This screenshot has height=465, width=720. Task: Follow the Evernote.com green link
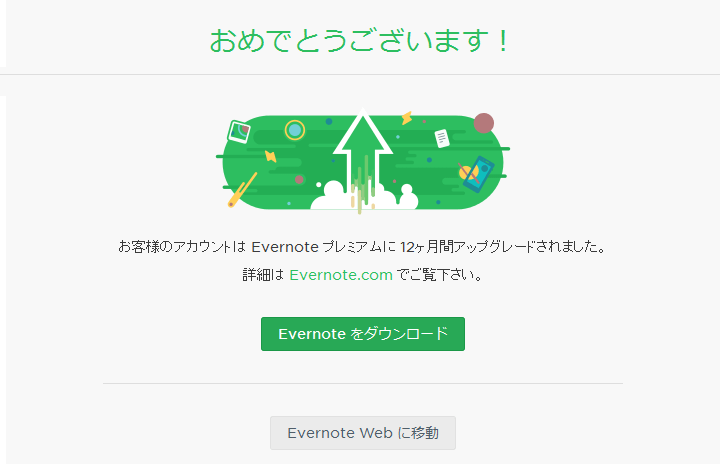click(x=341, y=275)
